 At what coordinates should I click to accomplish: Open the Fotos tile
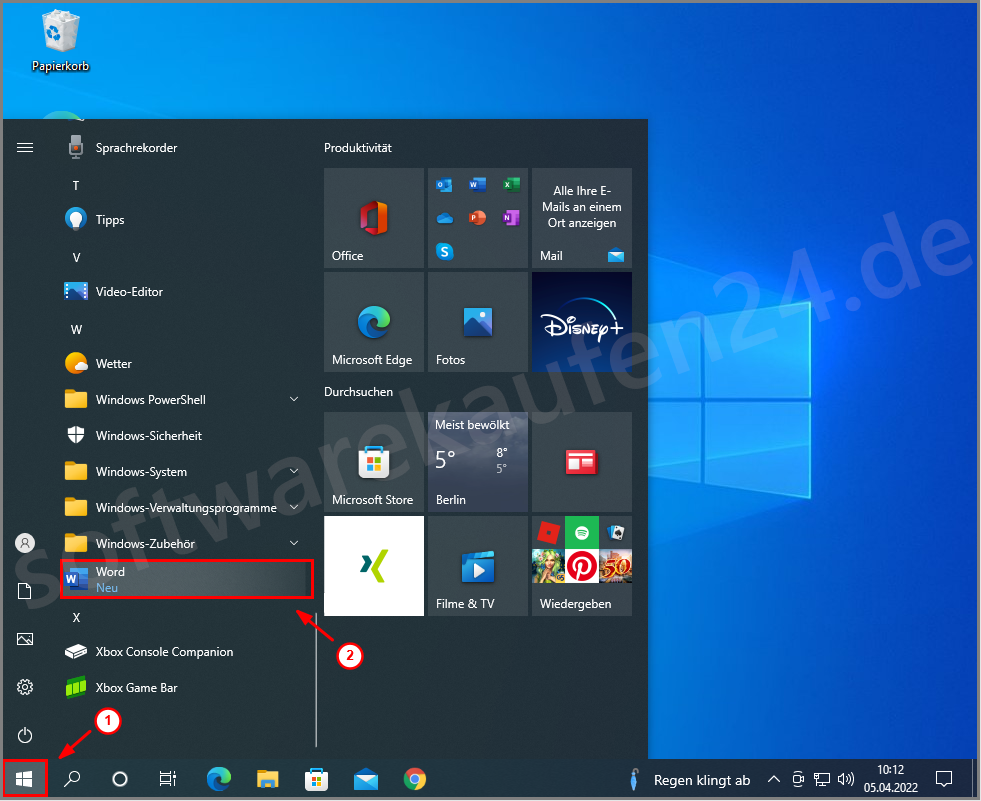(x=477, y=322)
